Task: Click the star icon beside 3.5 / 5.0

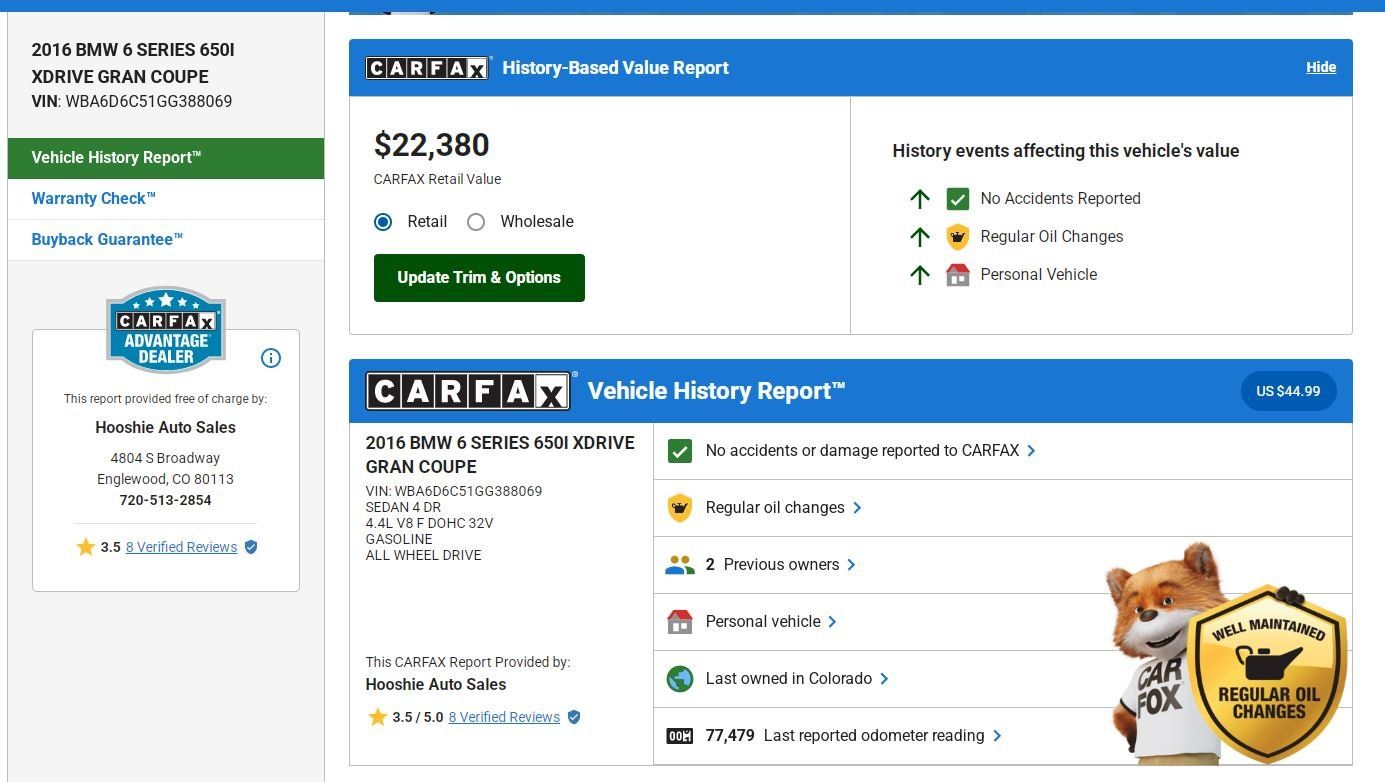Action: point(378,717)
